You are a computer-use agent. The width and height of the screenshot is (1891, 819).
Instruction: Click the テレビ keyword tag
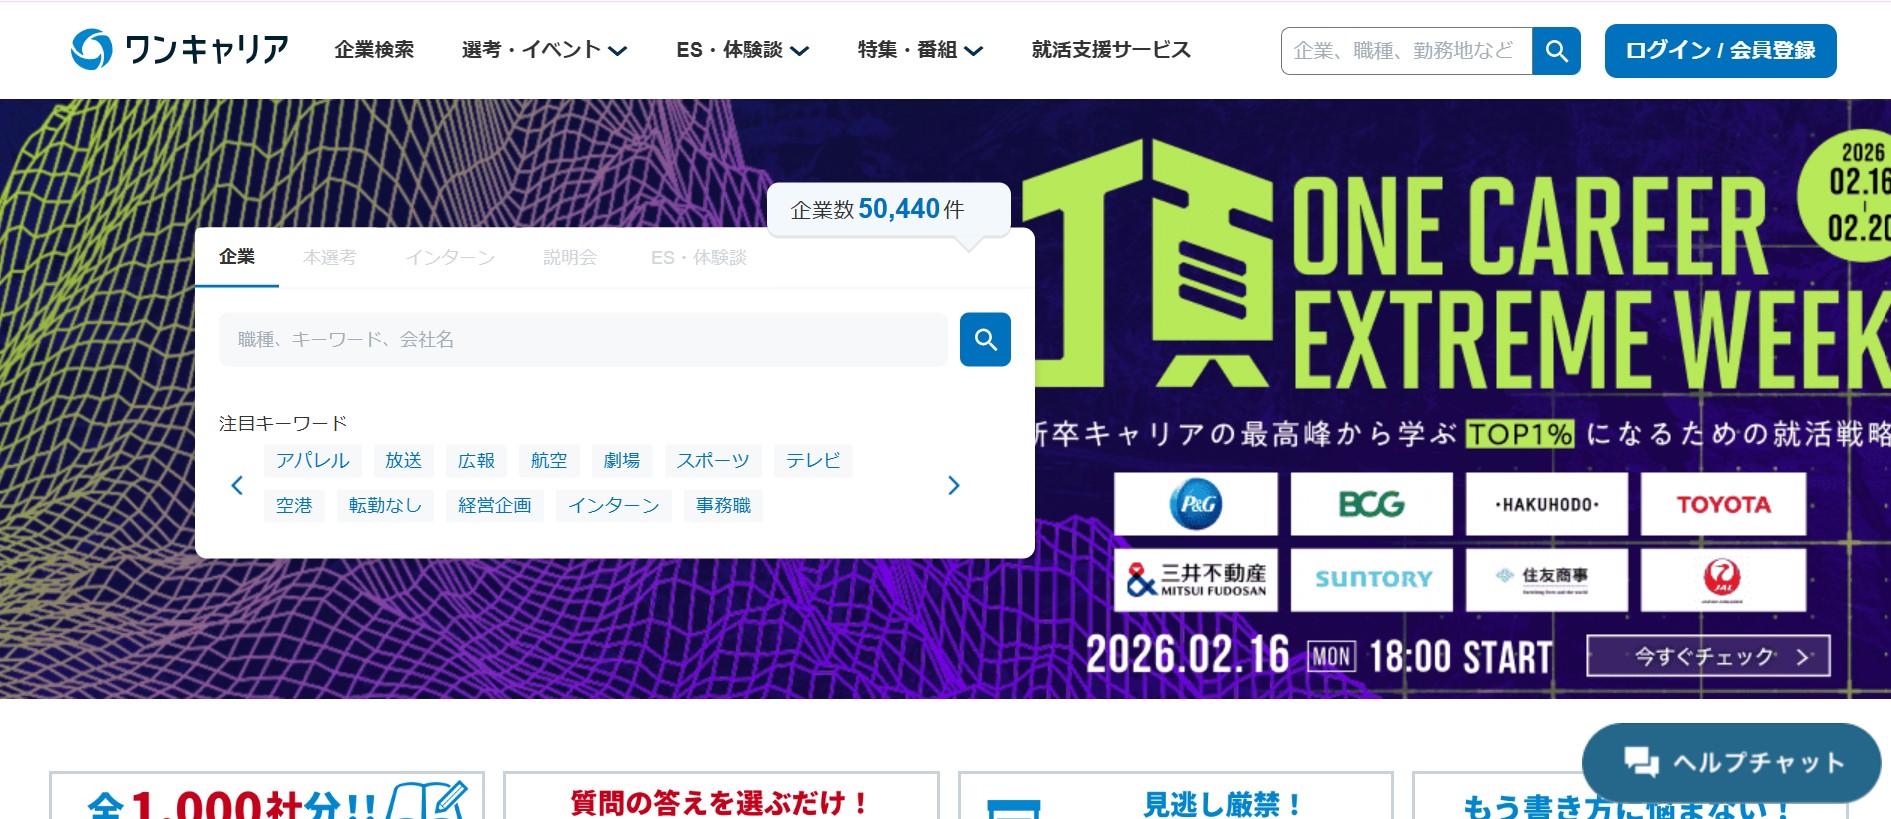coord(813,461)
